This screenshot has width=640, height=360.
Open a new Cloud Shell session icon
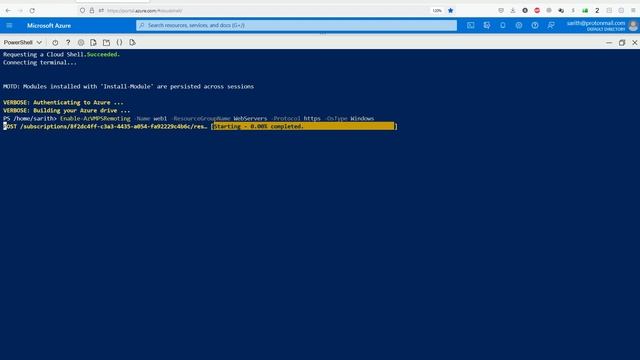pyautogui.click(x=106, y=42)
